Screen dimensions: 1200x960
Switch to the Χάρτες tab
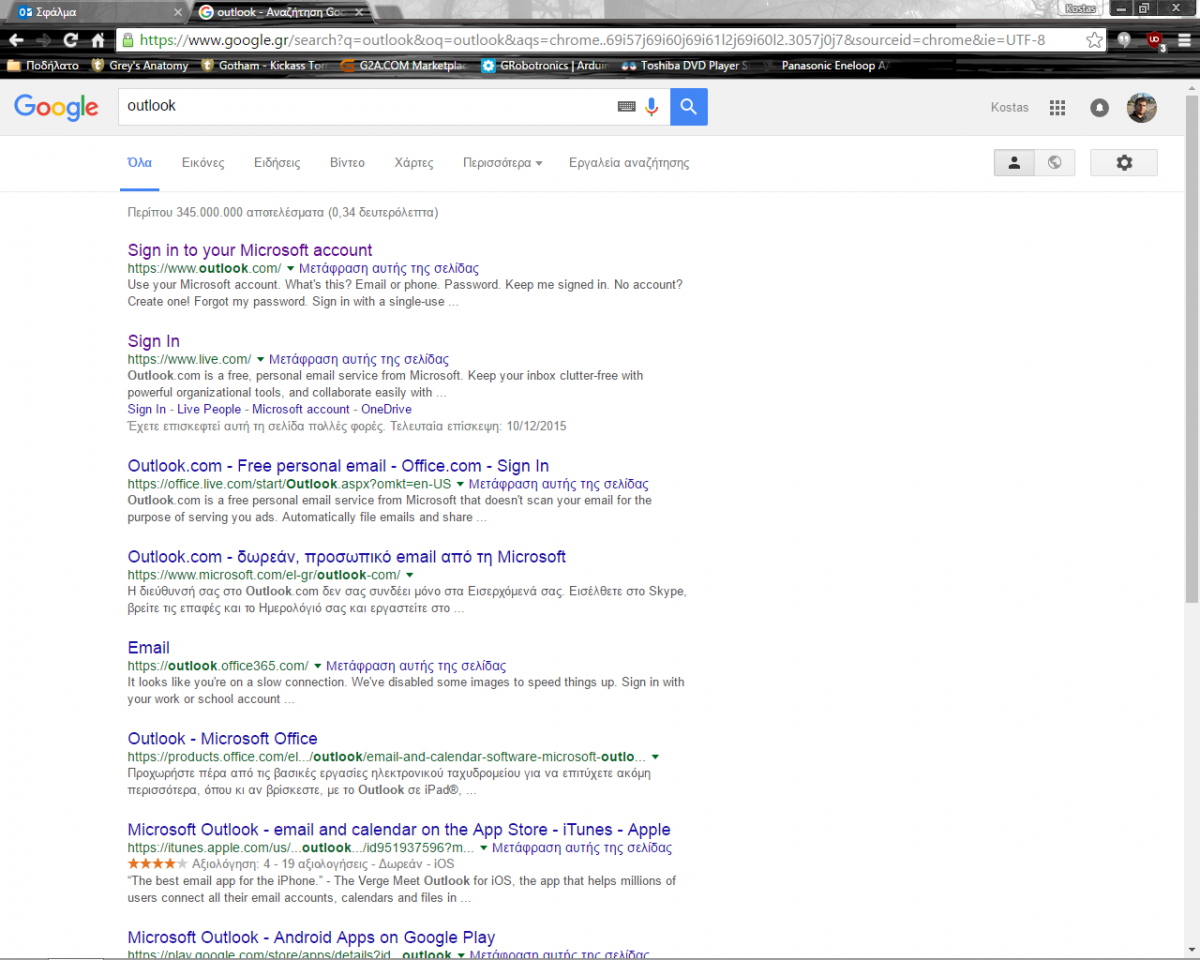[x=414, y=163]
